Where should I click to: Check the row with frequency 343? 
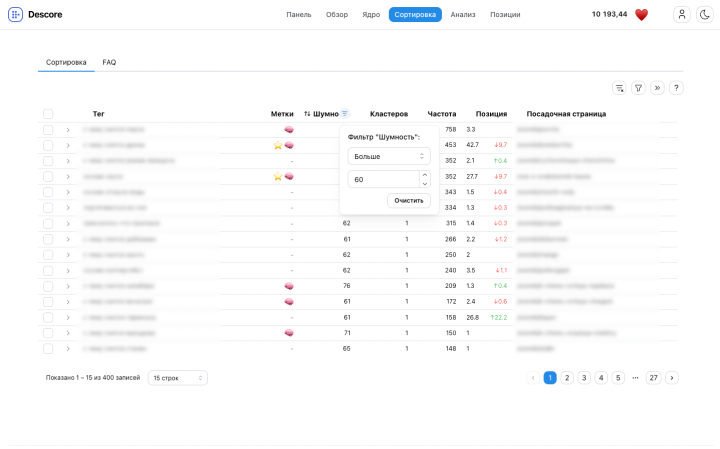click(48, 192)
